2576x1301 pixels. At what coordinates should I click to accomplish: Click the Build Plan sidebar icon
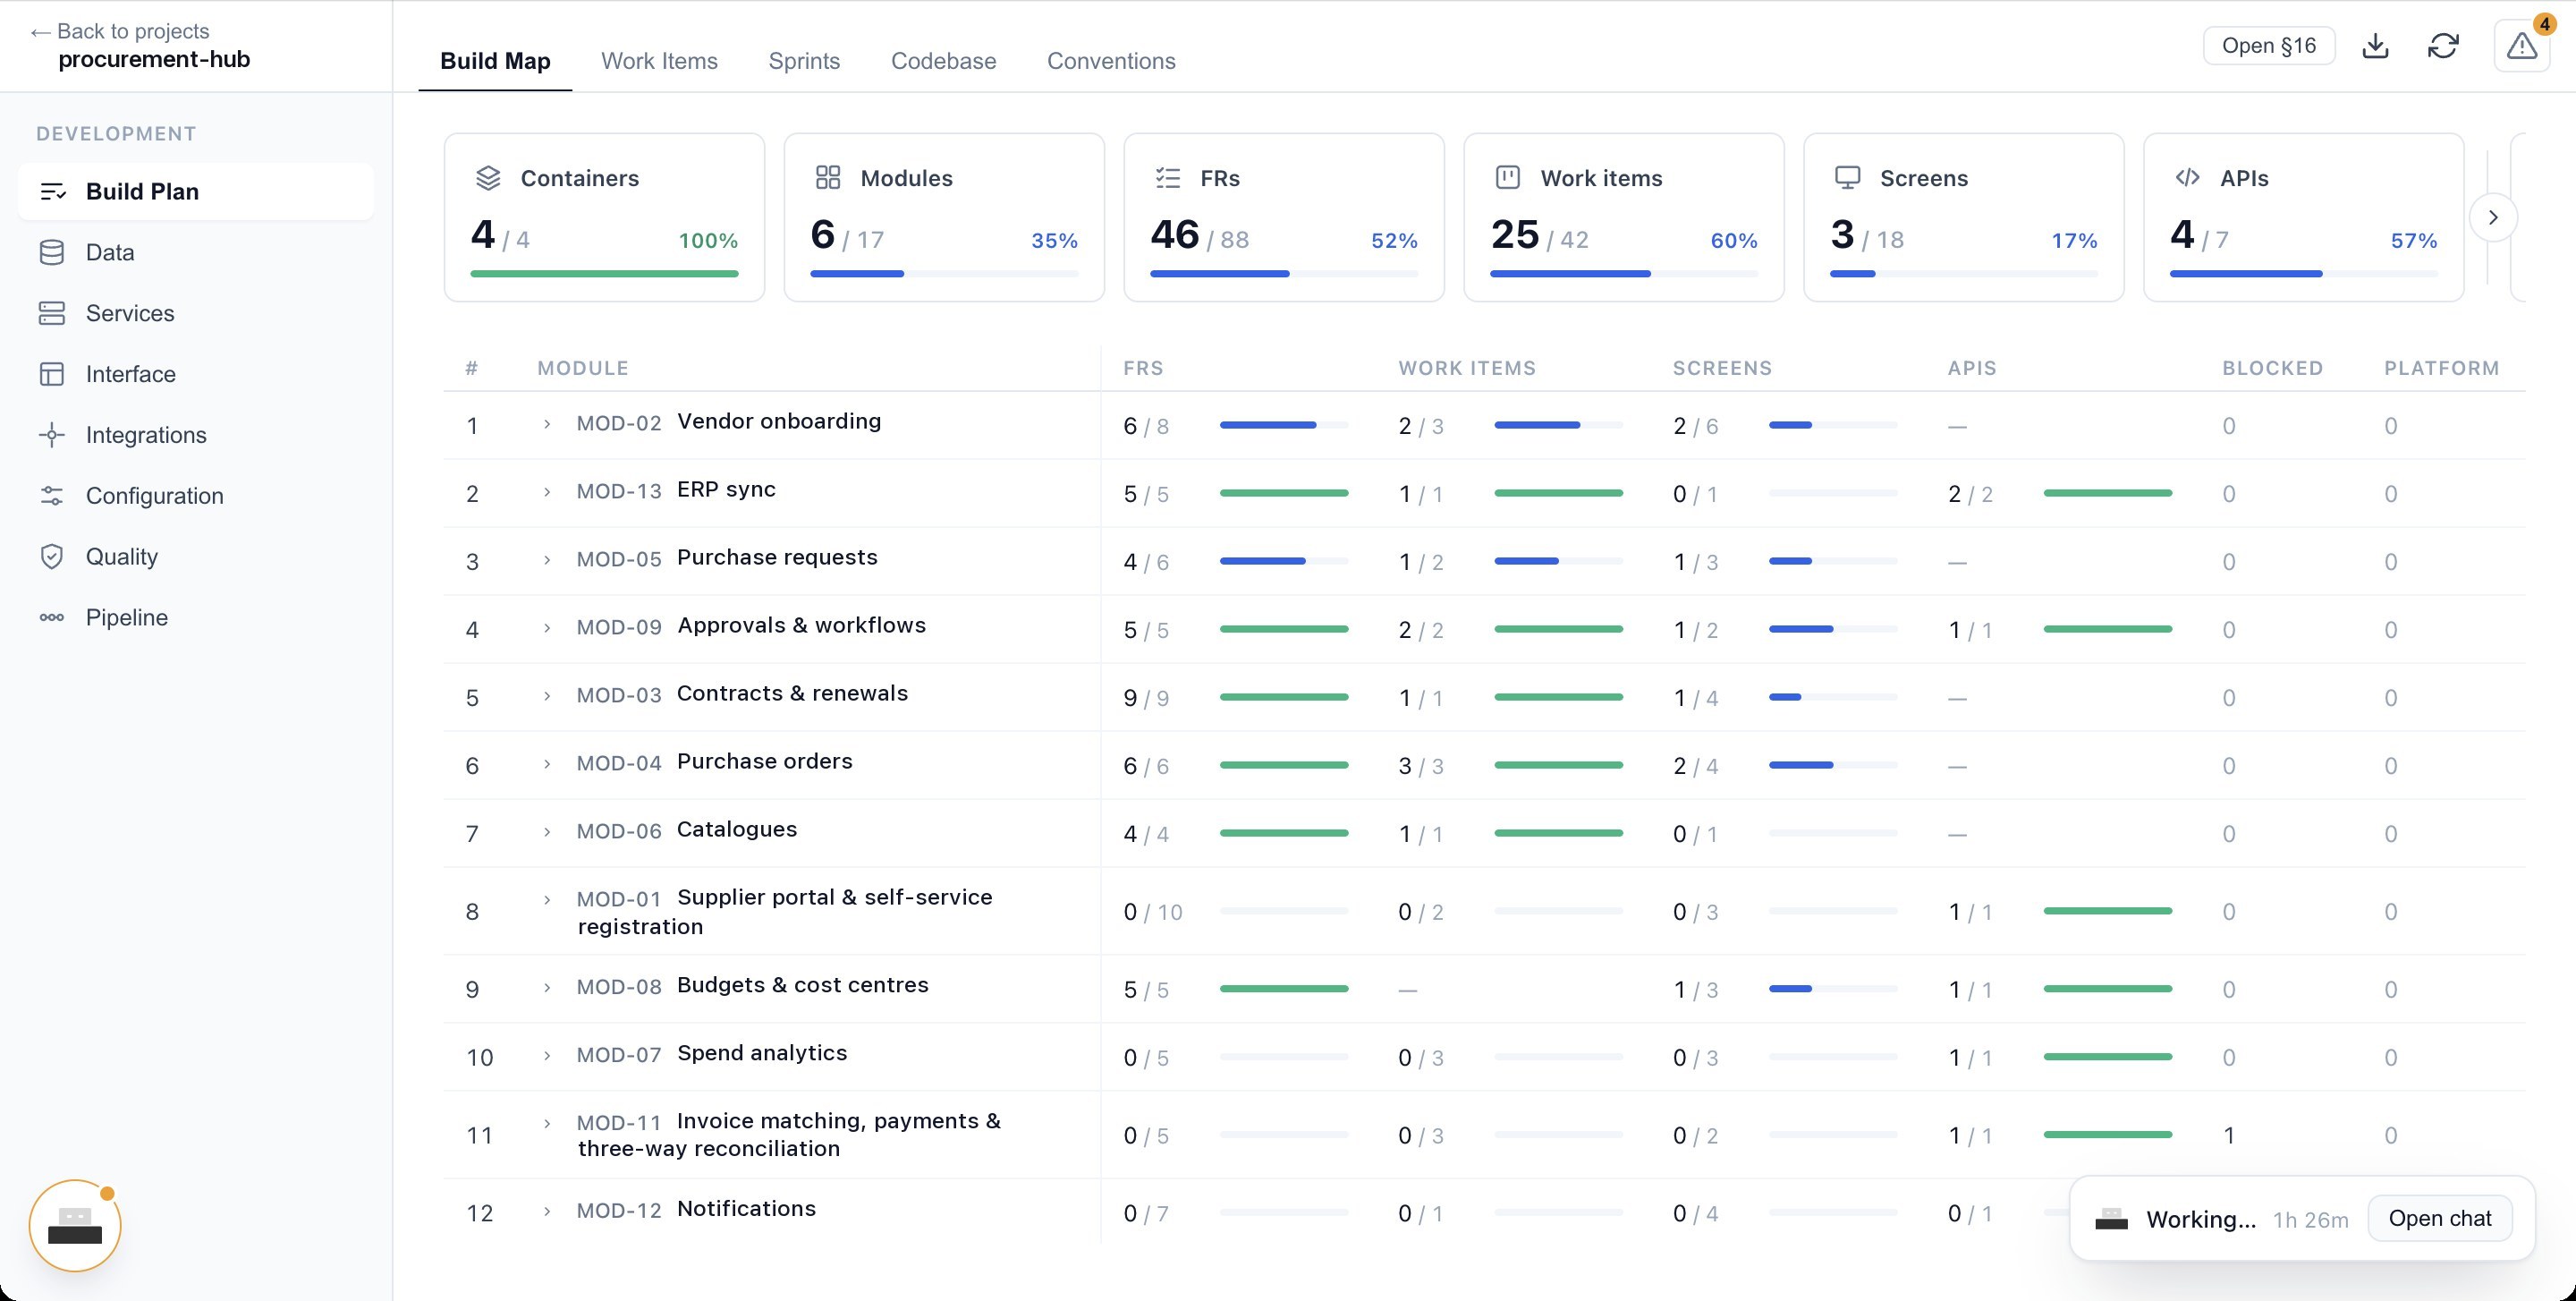52,191
